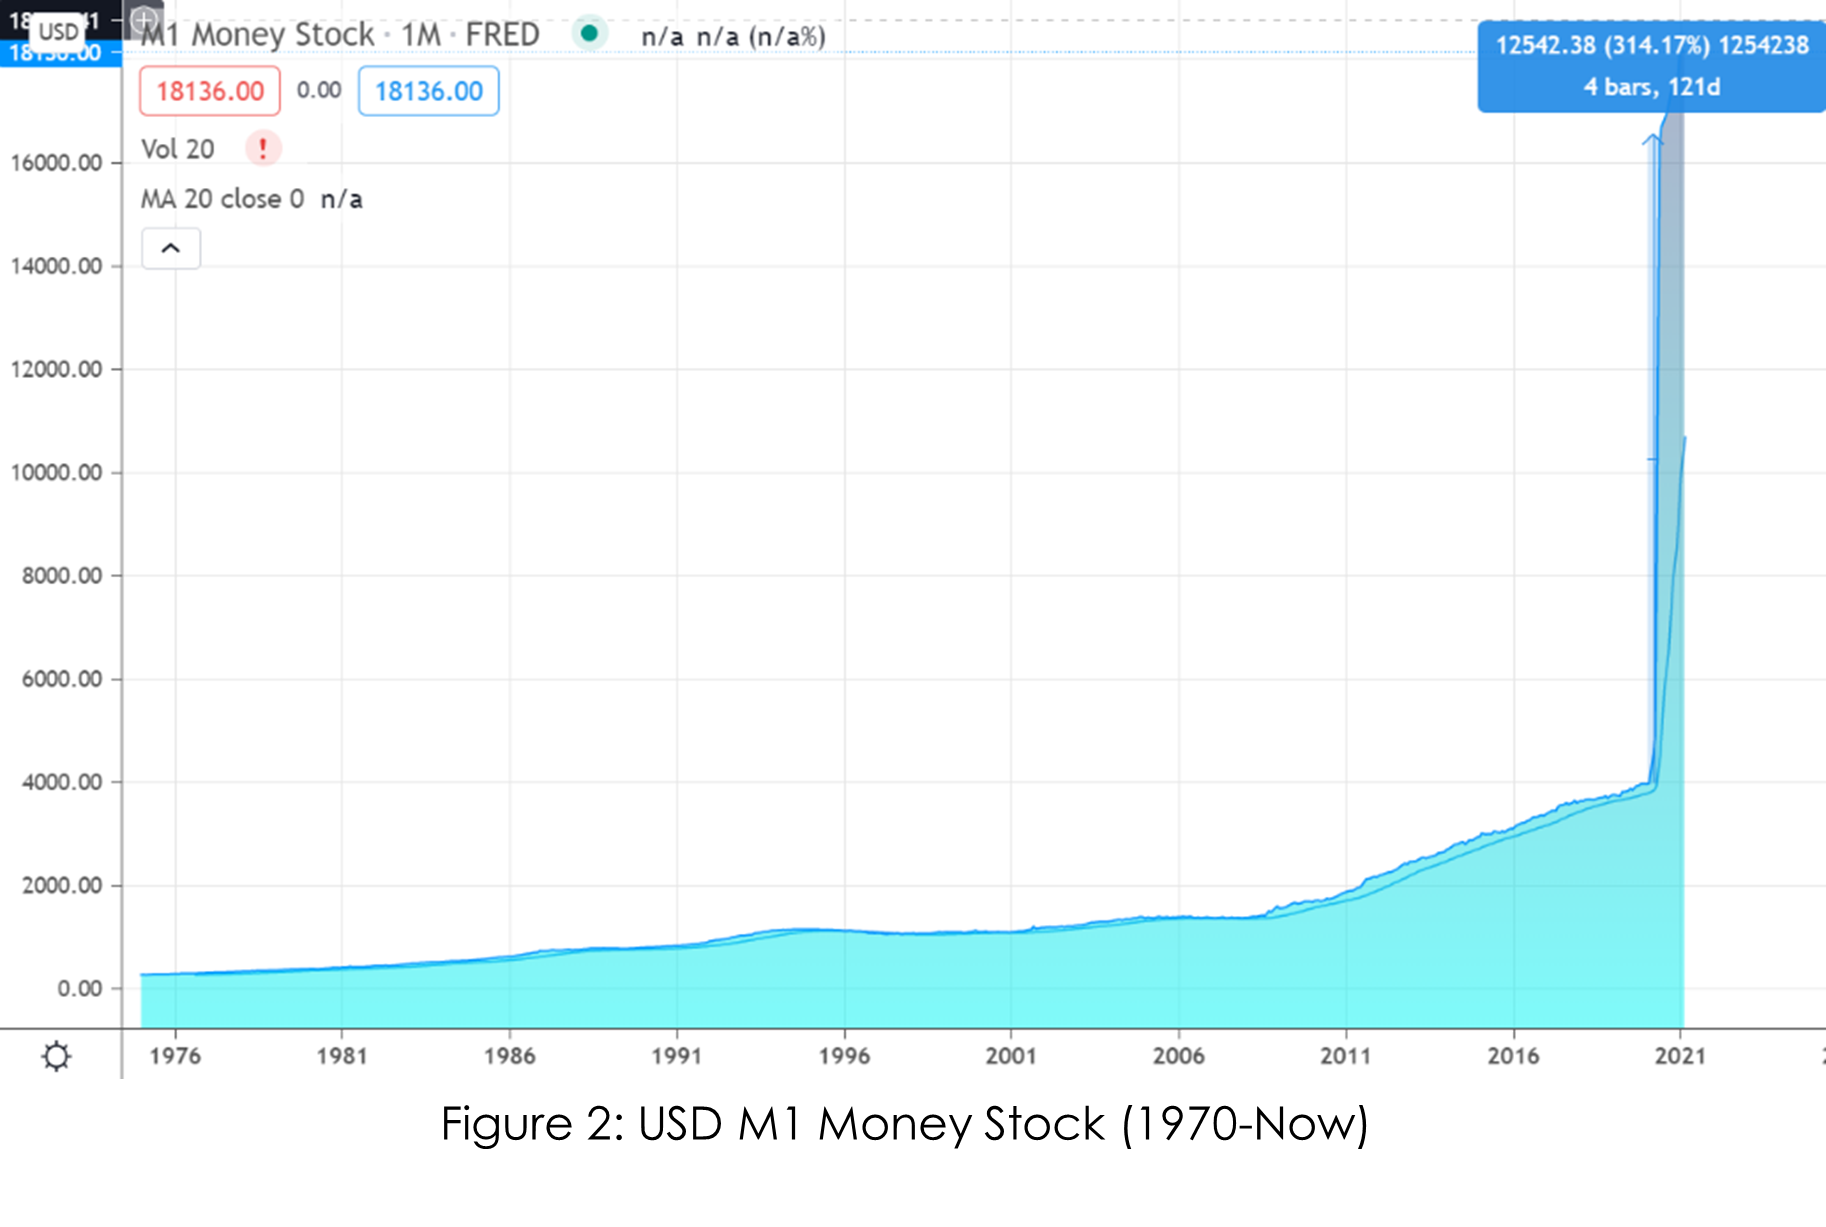Click the plus icon on price axis
Screen dimensions: 1826x1227
(x=144, y=19)
